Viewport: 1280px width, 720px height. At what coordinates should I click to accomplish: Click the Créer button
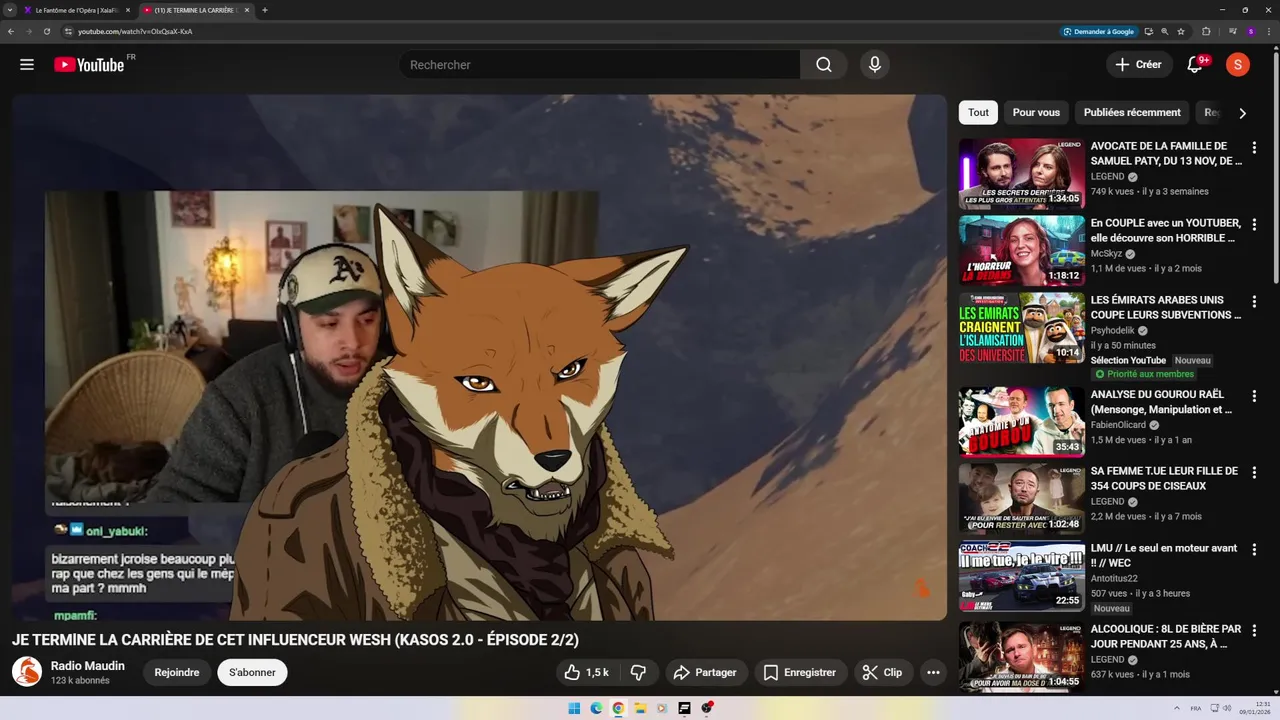1139,65
